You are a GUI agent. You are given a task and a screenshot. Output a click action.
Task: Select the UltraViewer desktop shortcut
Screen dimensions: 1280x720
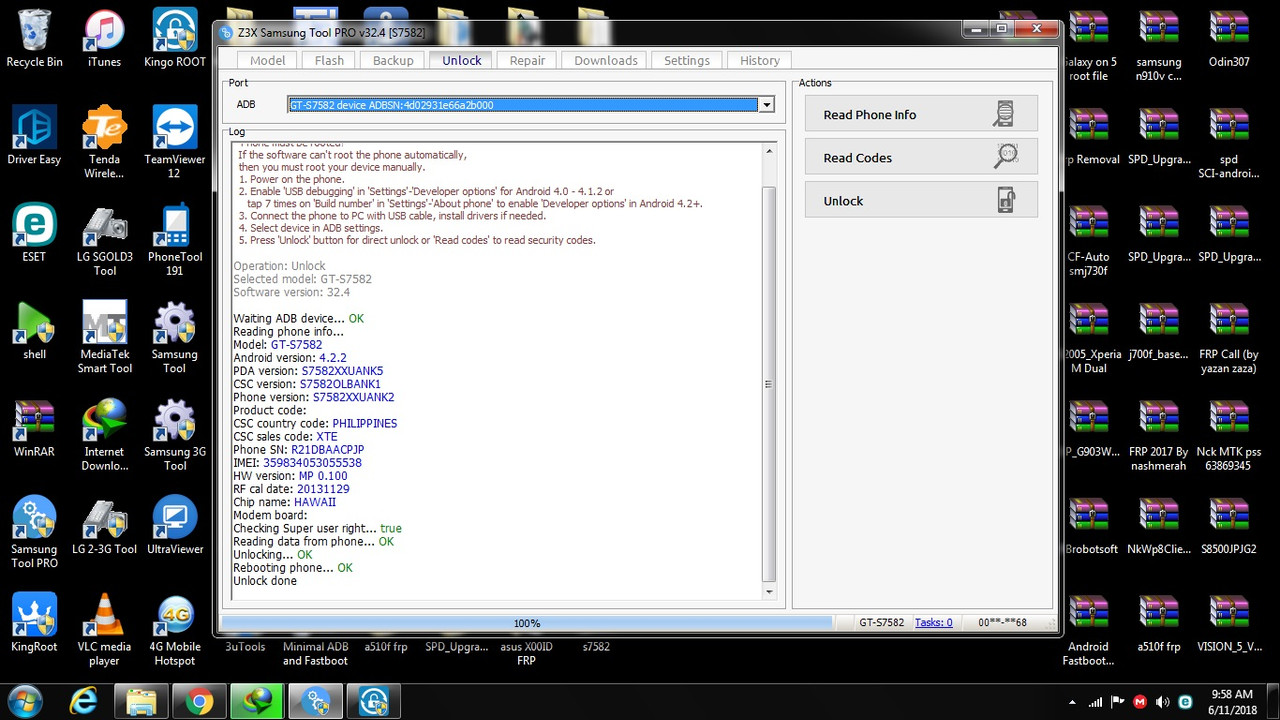pyautogui.click(x=175, y=526)
